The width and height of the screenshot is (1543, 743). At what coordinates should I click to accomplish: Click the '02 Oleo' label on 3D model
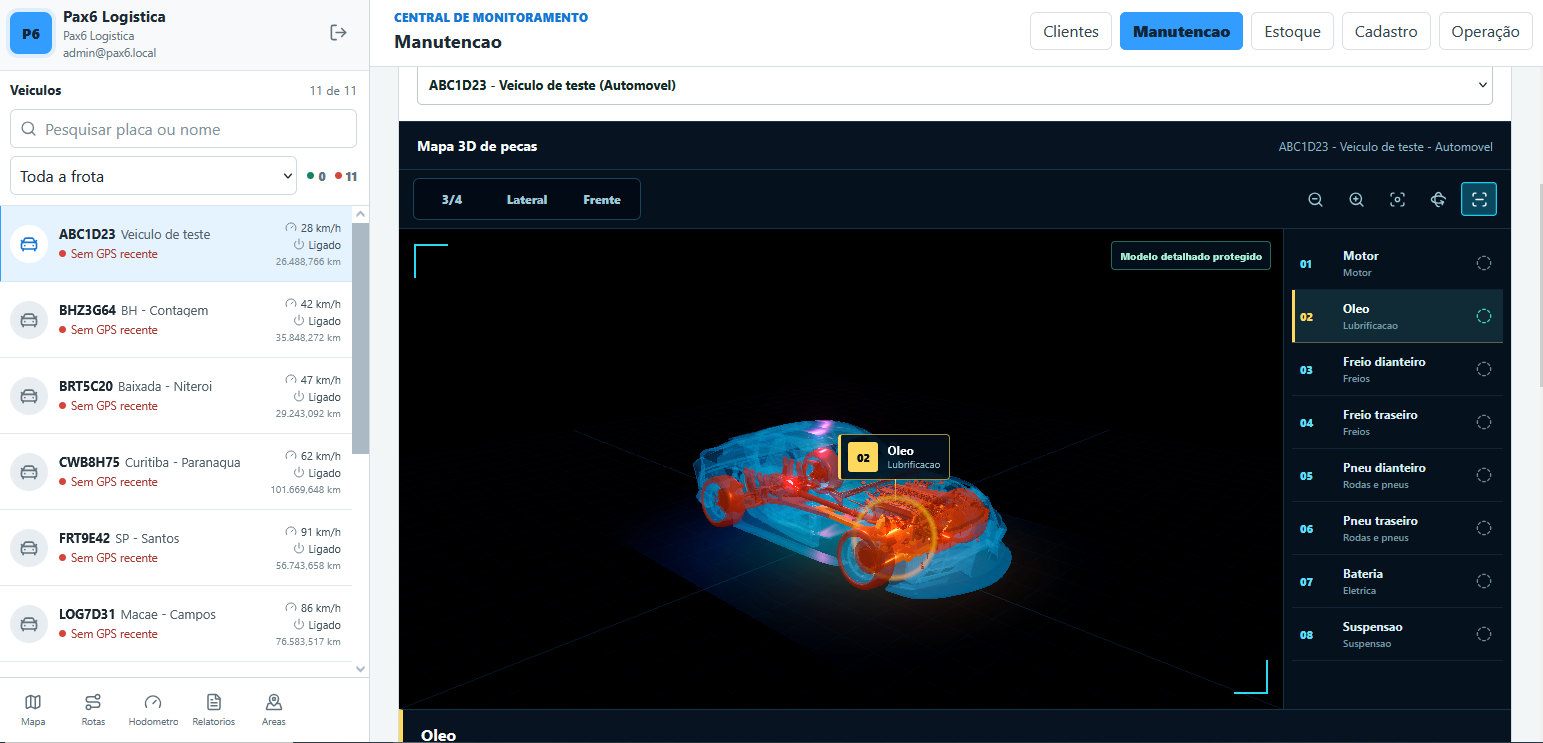[x=894, y=457]
